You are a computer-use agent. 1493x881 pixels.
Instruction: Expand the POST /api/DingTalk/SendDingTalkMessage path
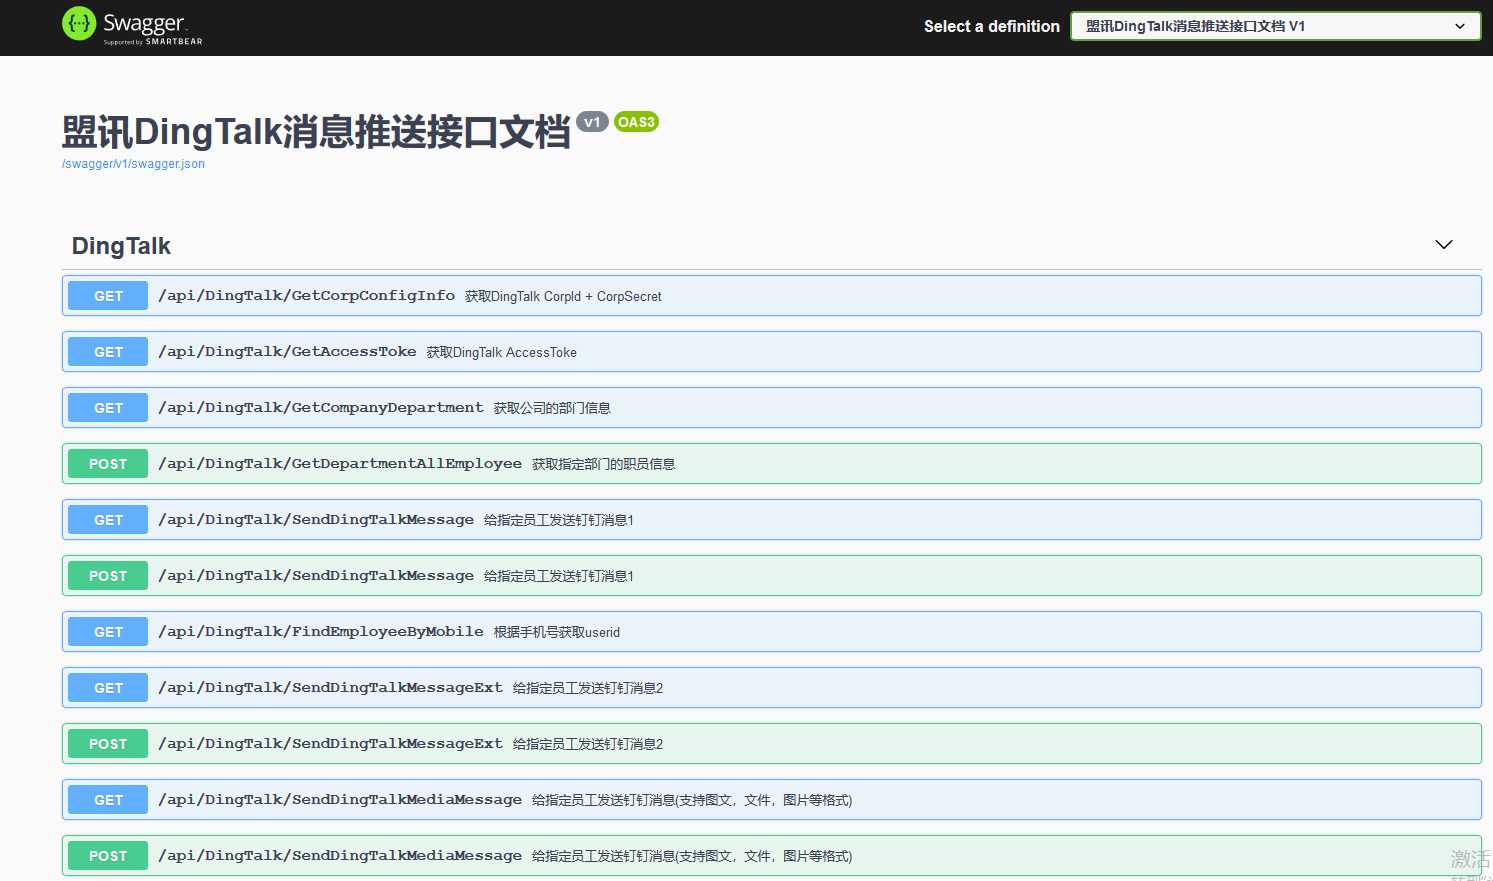(x=316, y=576)
